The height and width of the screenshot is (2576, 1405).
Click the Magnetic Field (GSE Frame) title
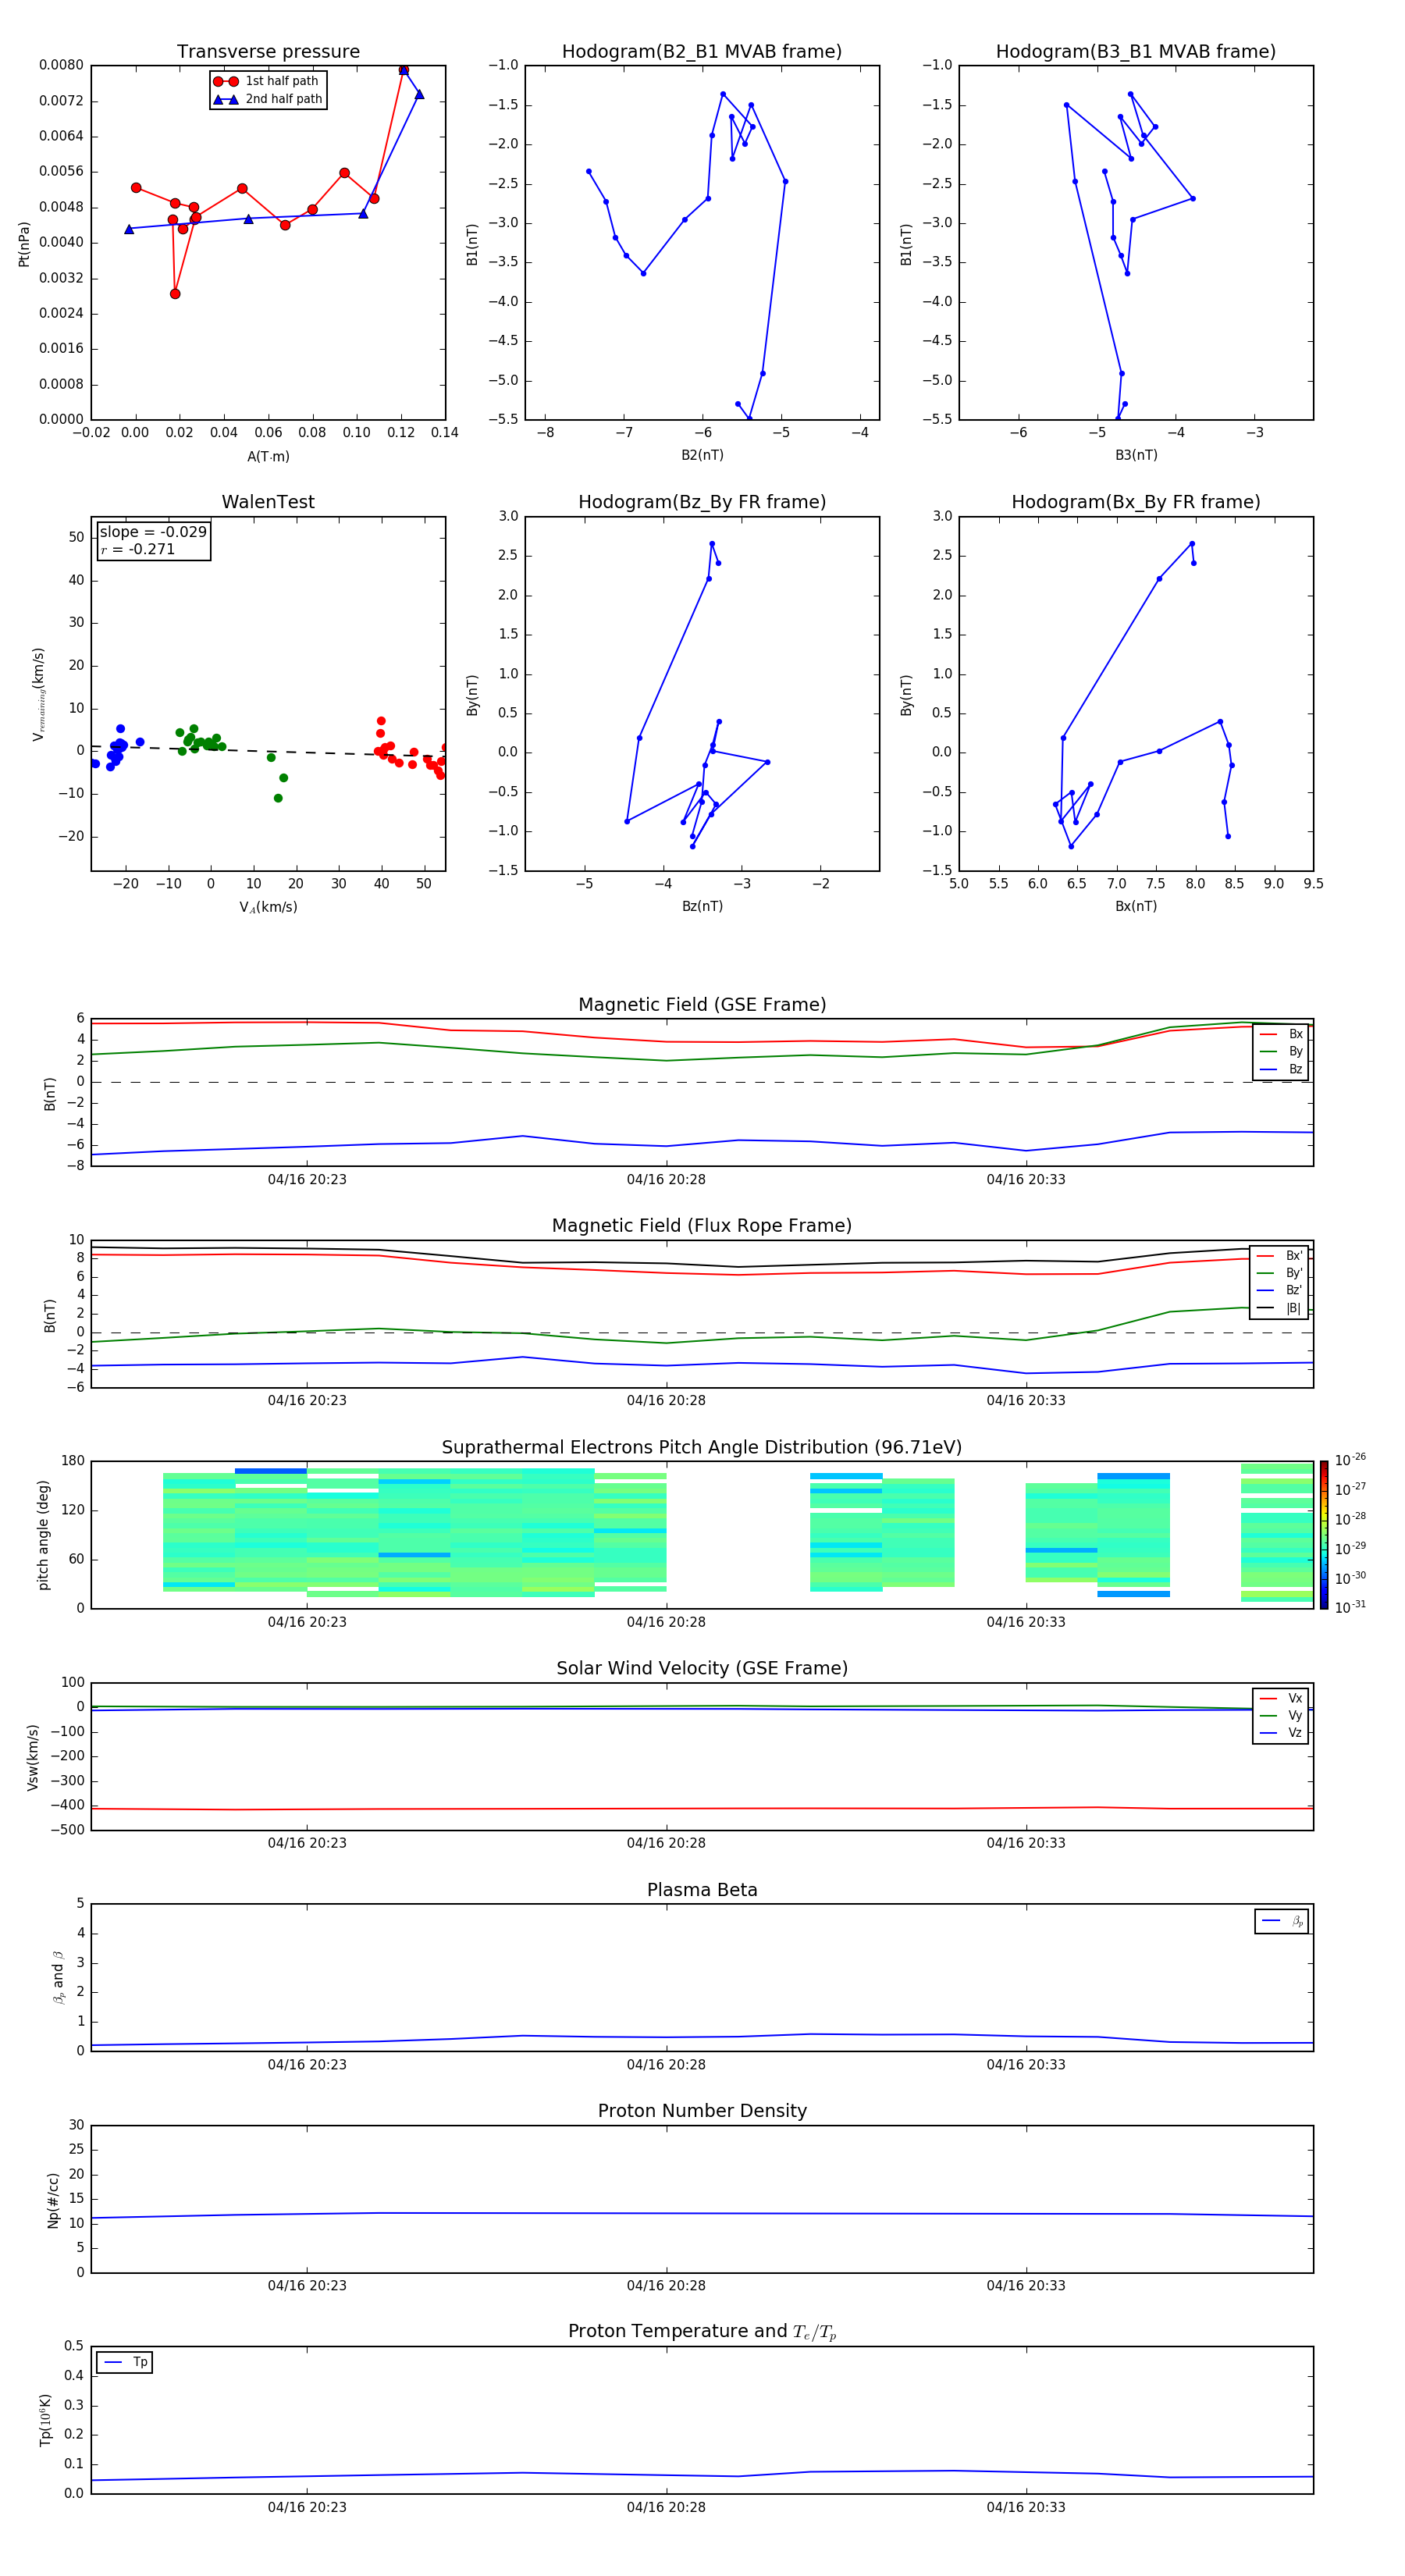[x=702, y=1005]
